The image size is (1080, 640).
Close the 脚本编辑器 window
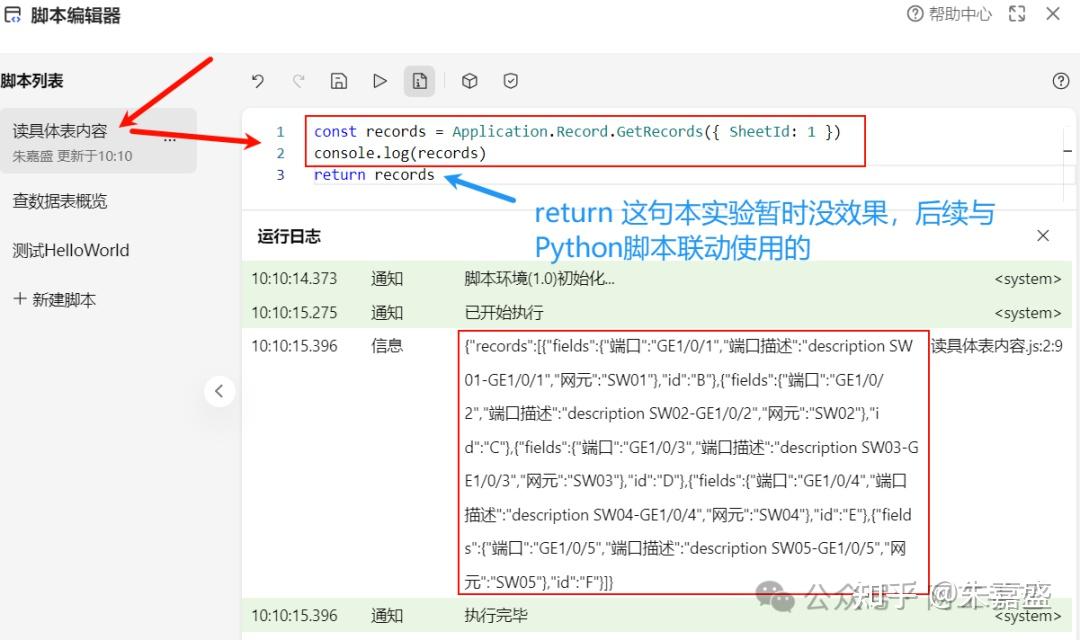click(x=1053, y=14)
